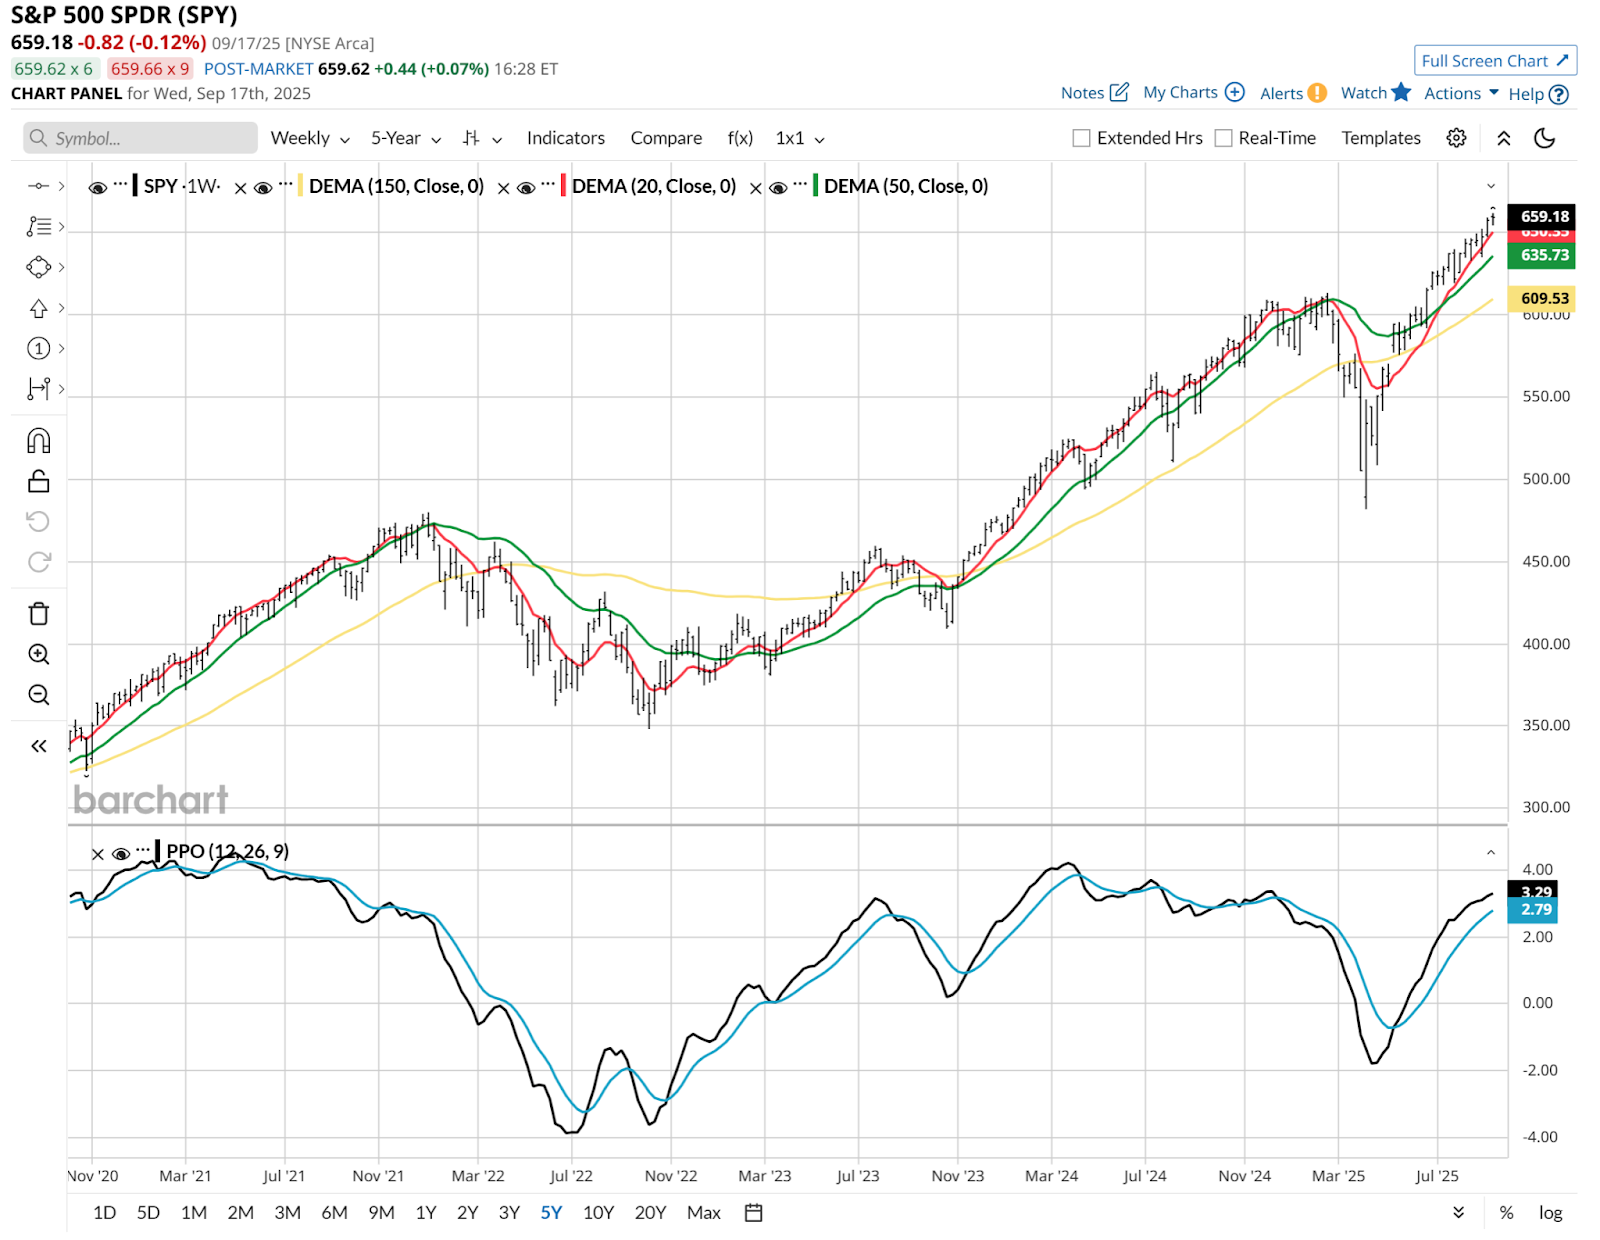Click the green DEMA 50 color swatch
Screen dimensions: 1600x1240
[x=815, y=186]
